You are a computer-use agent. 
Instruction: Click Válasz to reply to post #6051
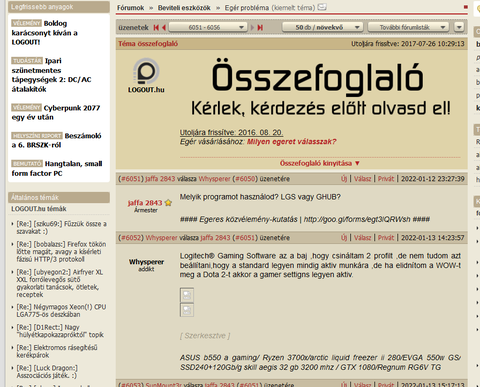[x=362, y=179]
